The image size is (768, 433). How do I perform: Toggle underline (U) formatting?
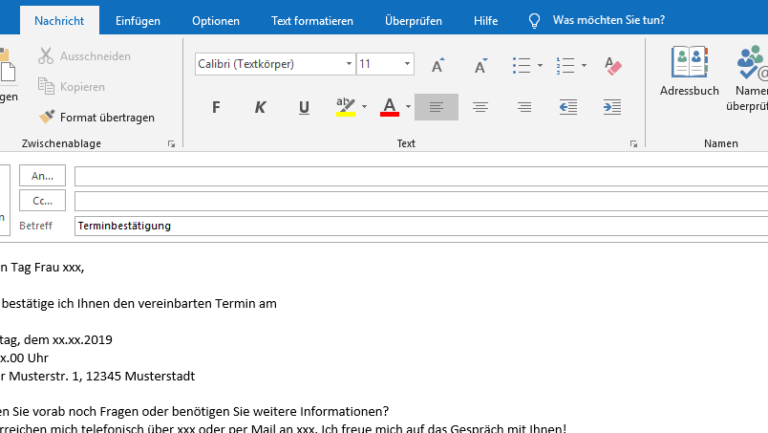[x=304, y=107]
